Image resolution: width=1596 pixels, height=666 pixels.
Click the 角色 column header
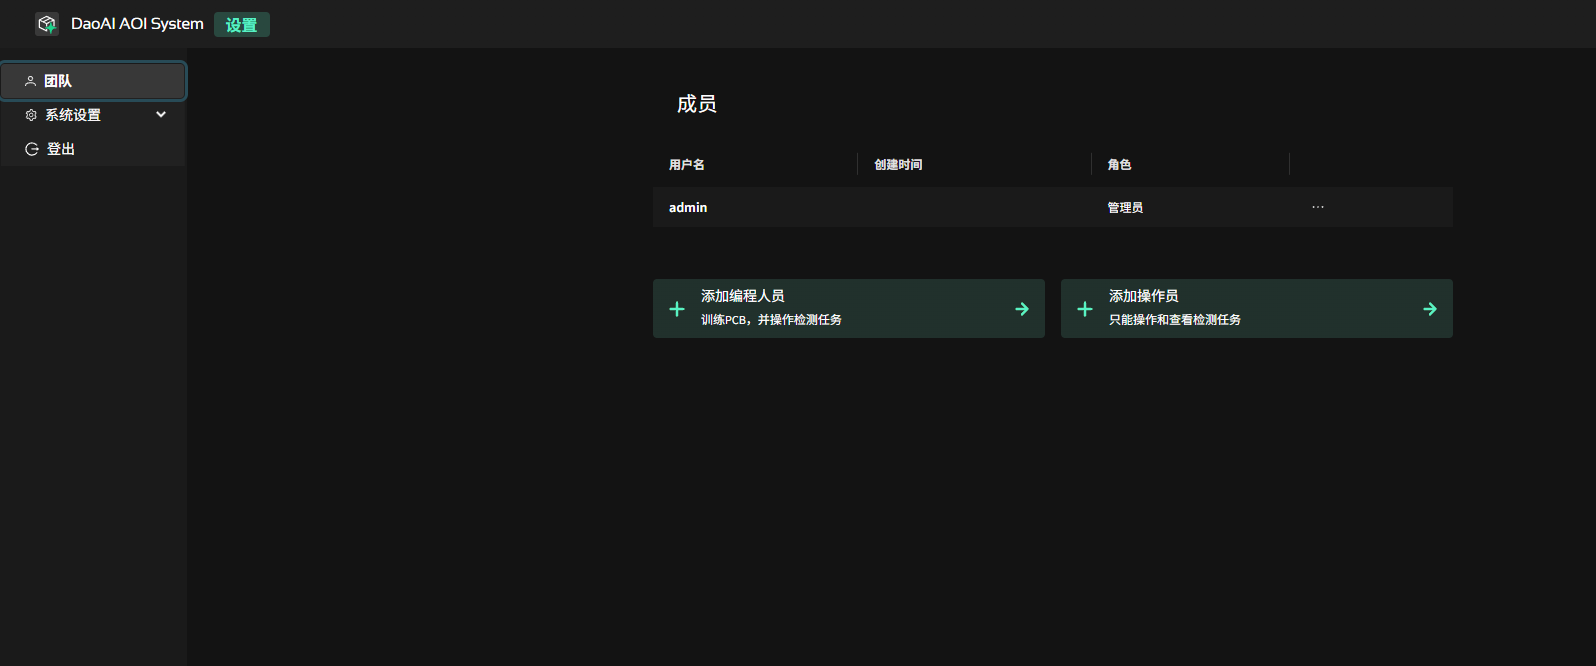(x=1119, y=165)
